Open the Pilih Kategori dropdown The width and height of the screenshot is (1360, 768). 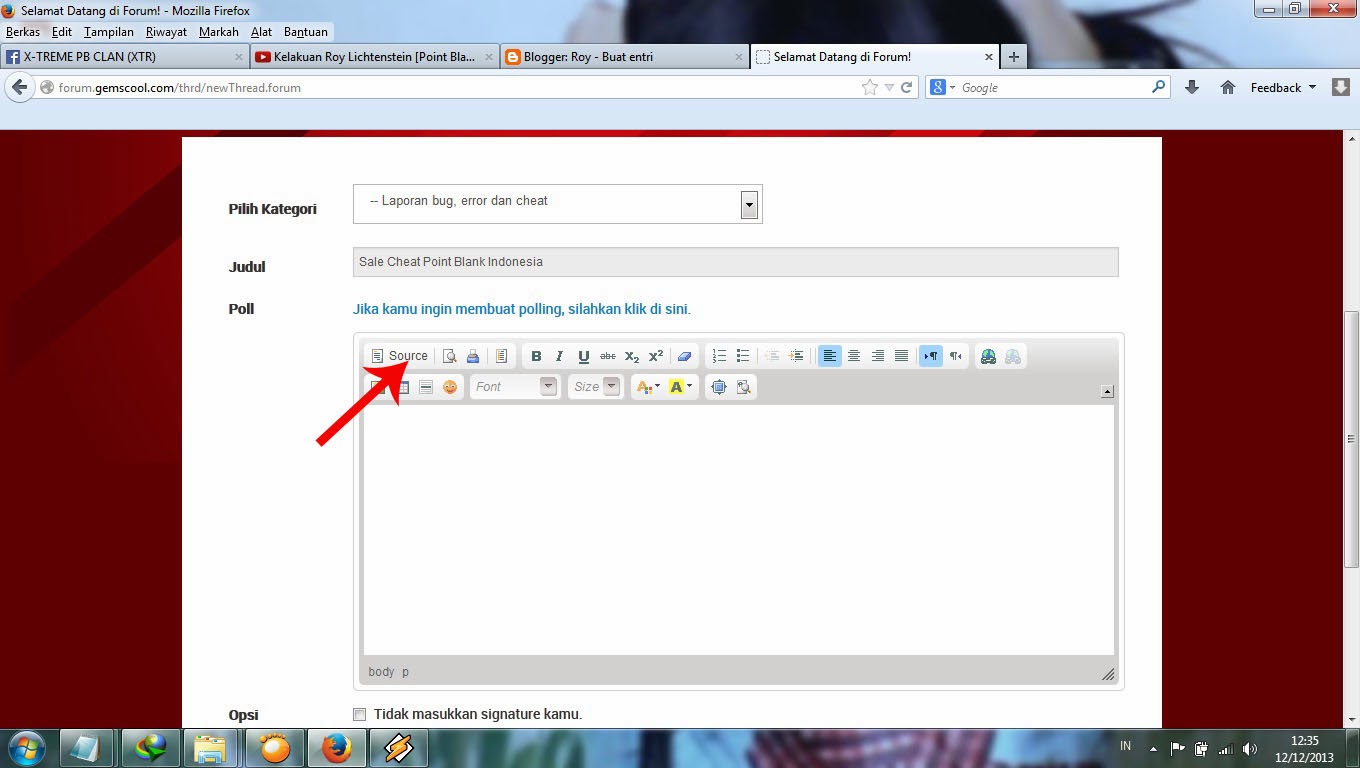point(558,204)
